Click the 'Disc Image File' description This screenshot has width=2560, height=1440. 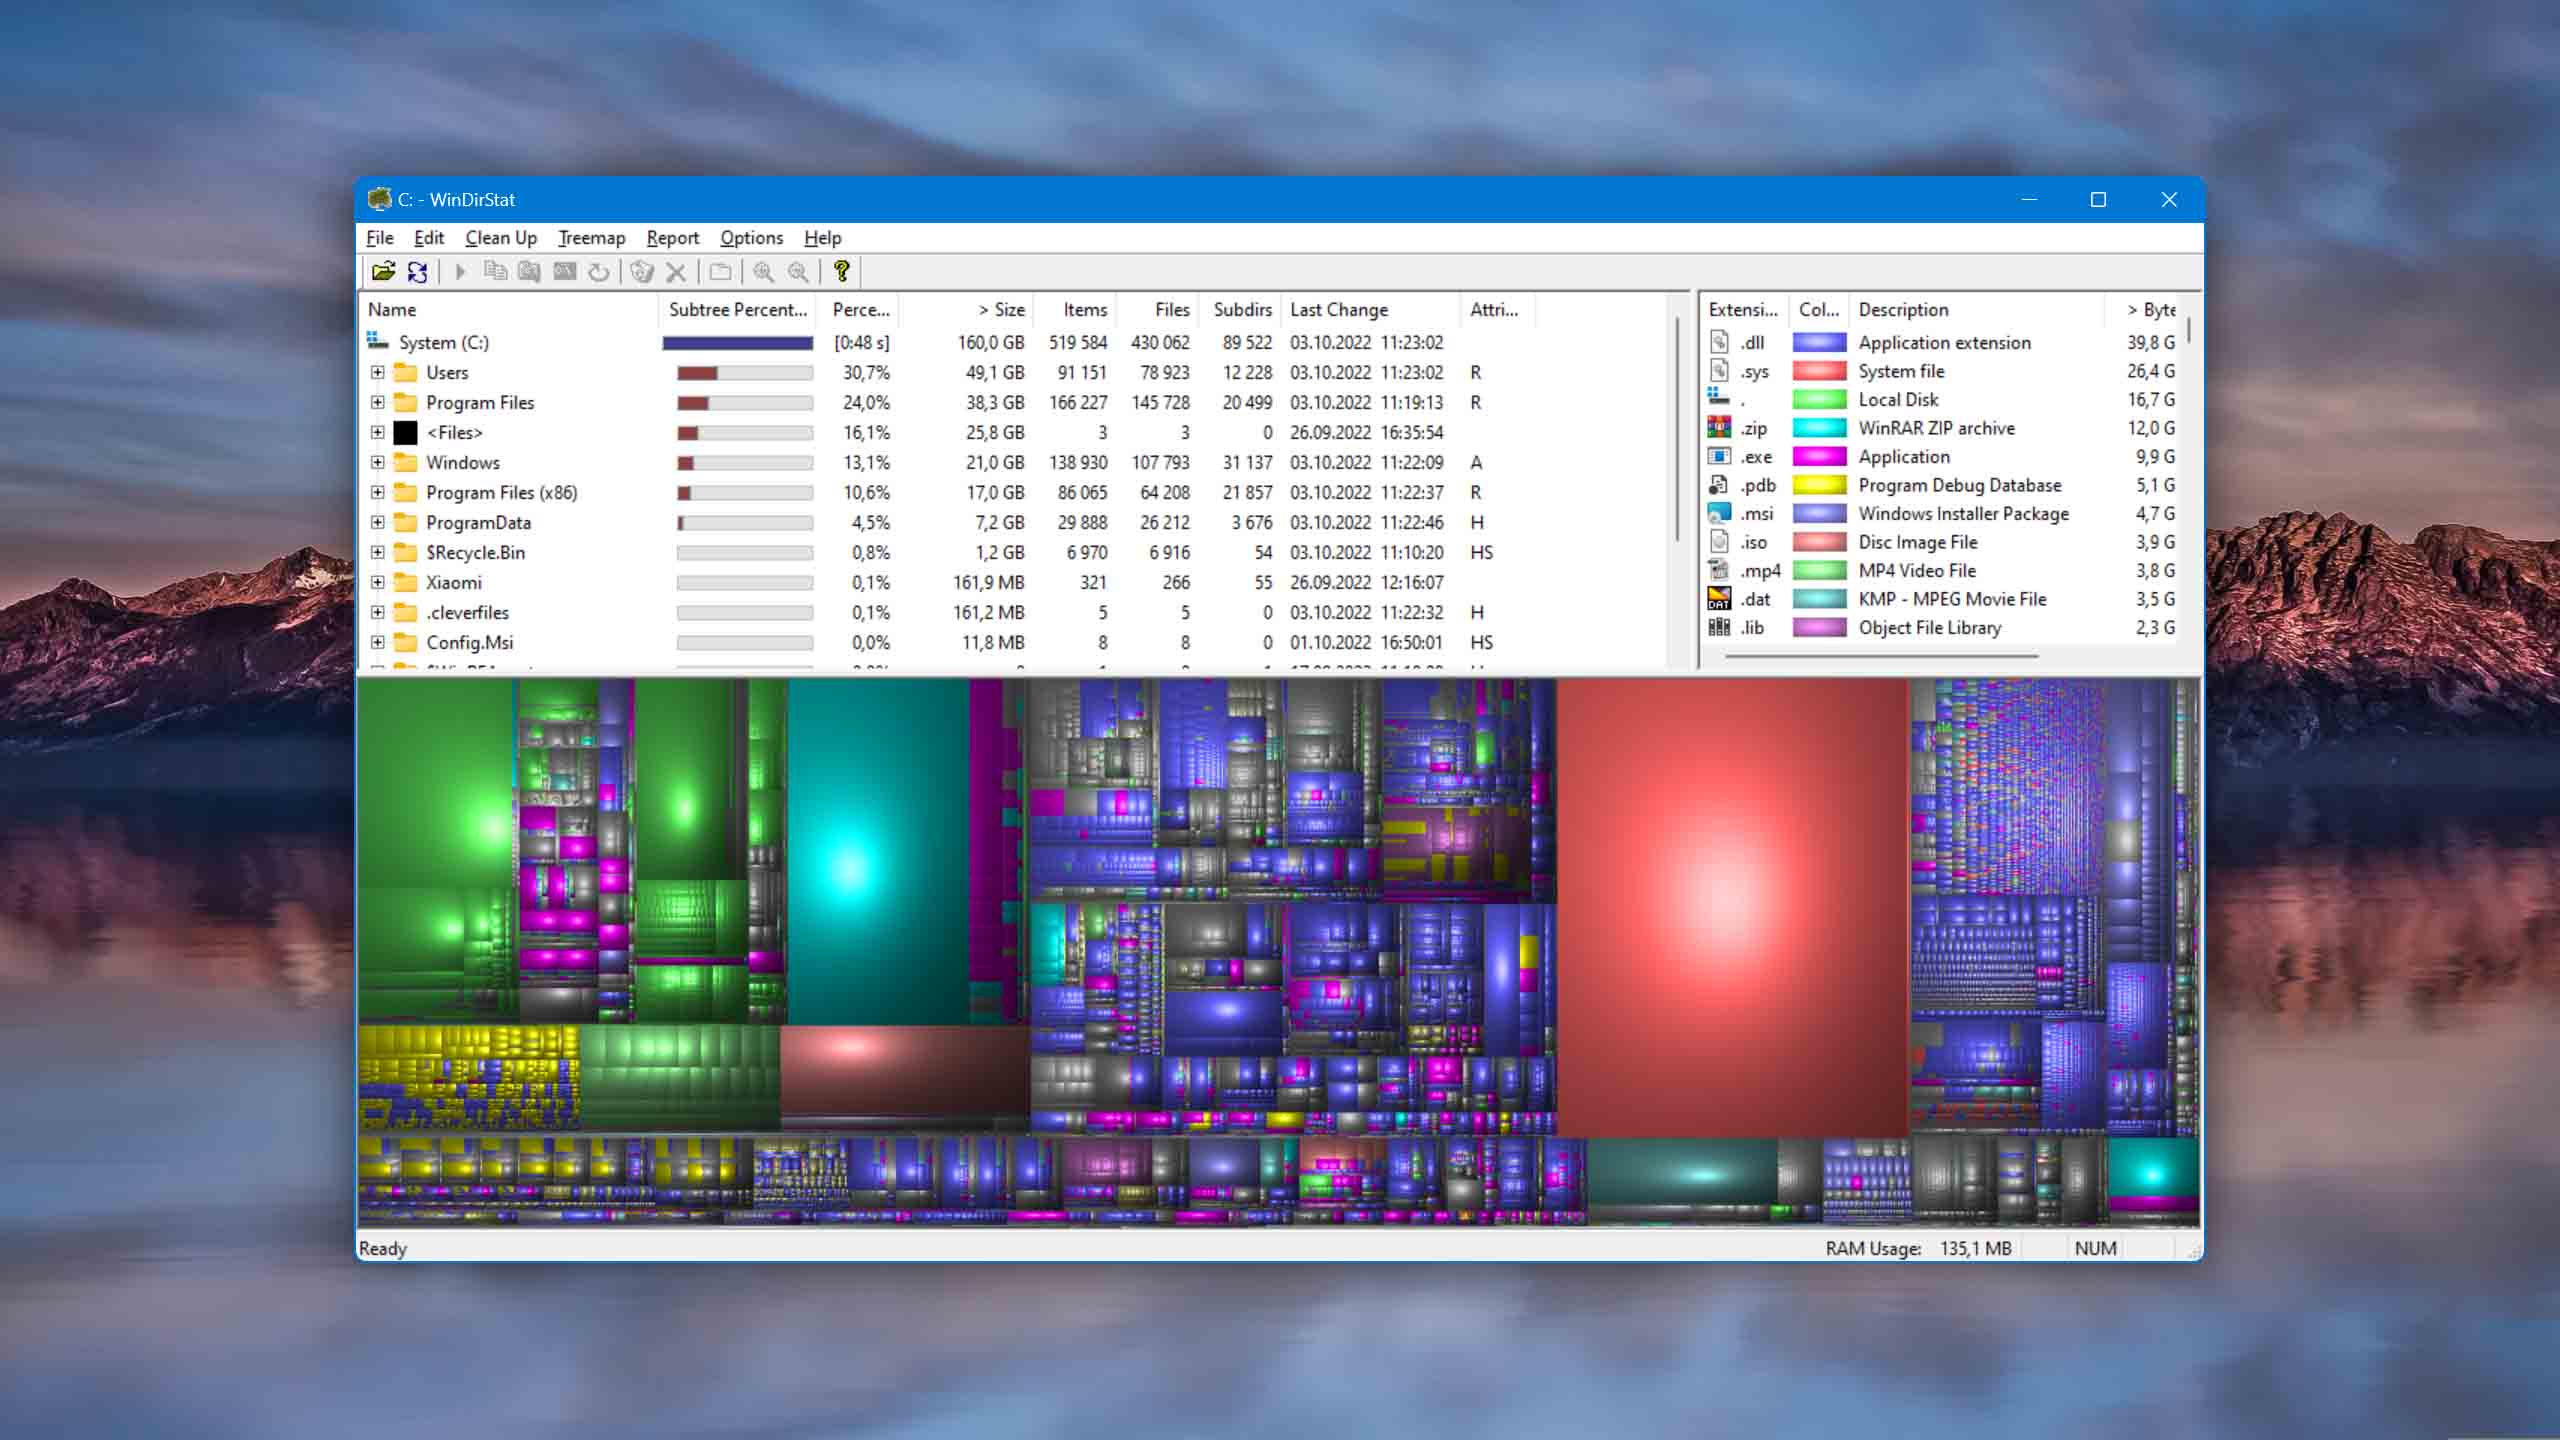point(1917,542)
